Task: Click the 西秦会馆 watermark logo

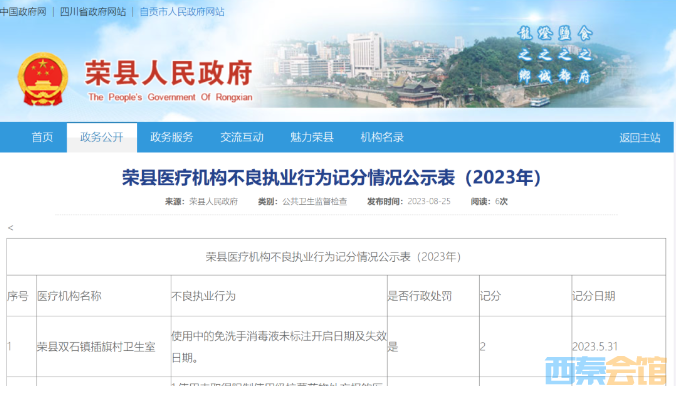Action: pos(606,371)
